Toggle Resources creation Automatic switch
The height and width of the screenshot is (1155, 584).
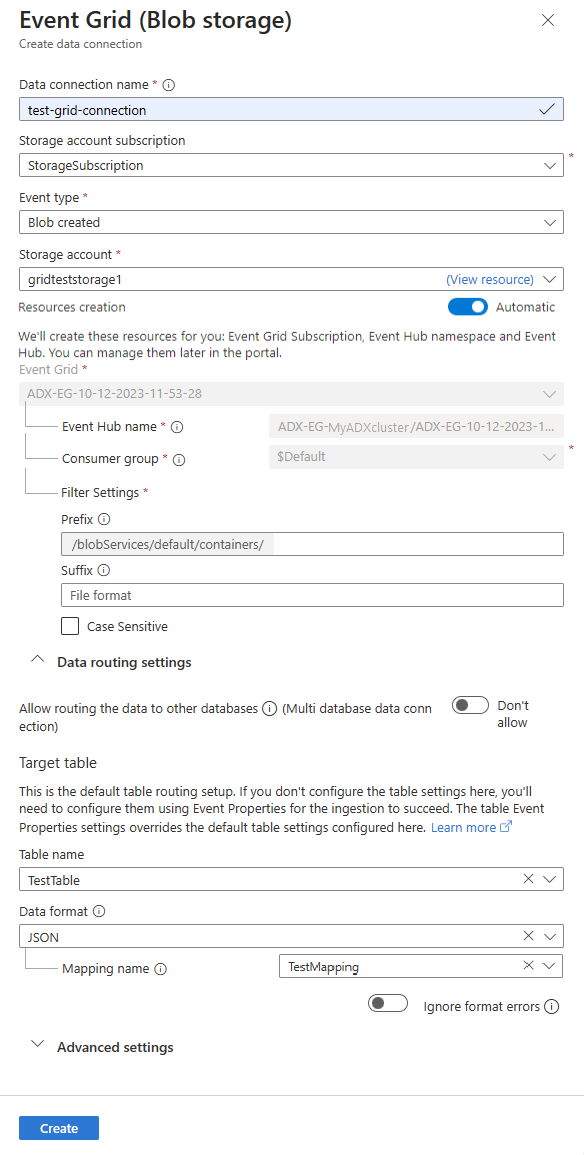tap(468, 306)
